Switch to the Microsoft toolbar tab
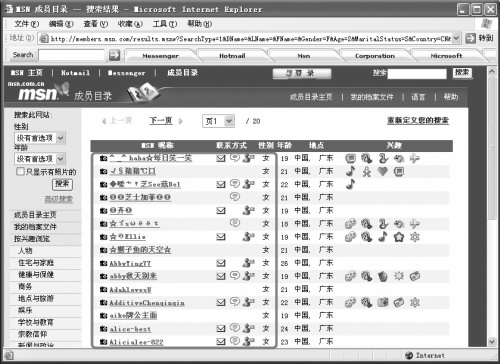The height and width of the screenshot is (364, 500). coord(446,56)
